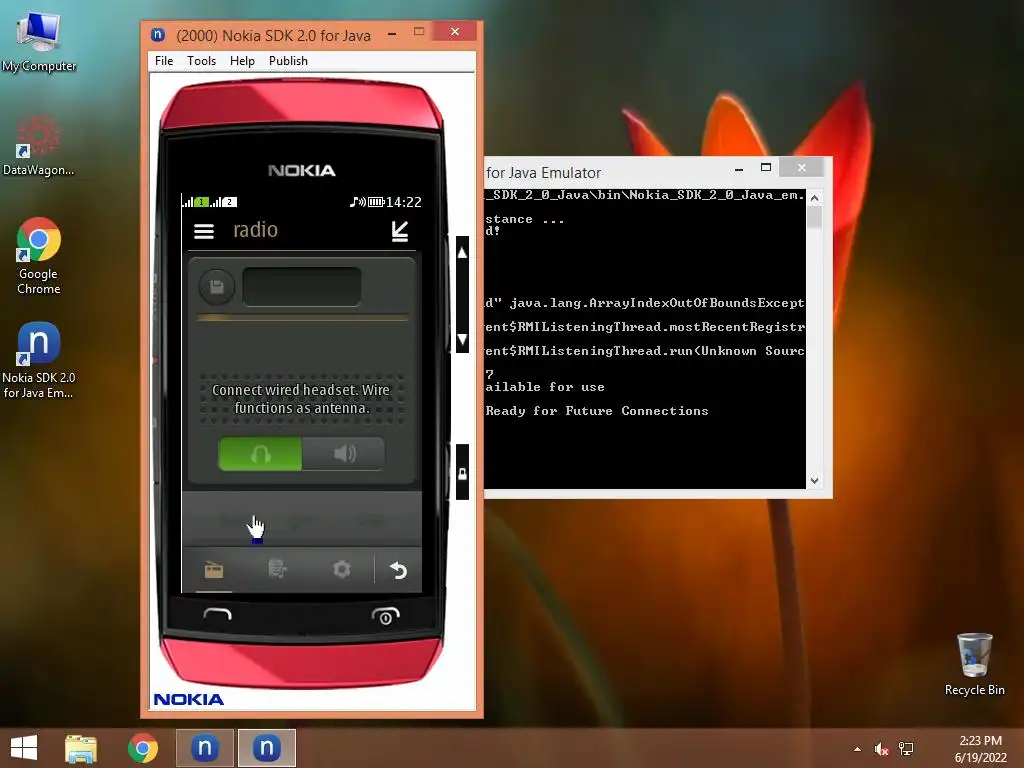
Task: Click the phone call key
Action: (217, 614)
